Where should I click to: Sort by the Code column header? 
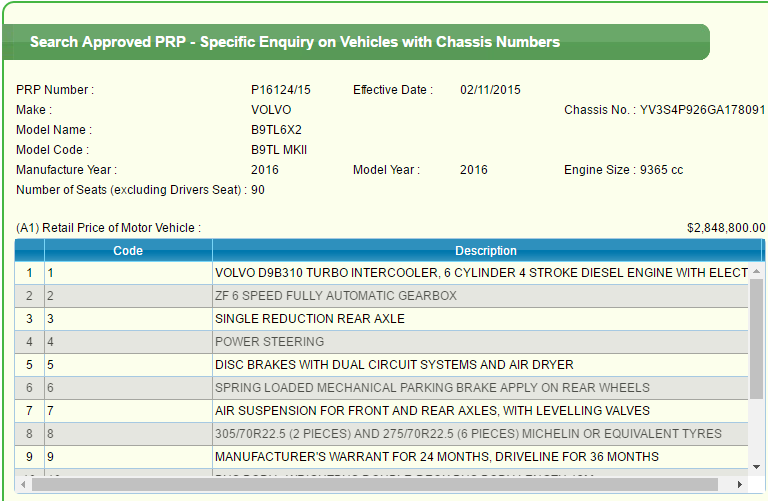(128, 251)
